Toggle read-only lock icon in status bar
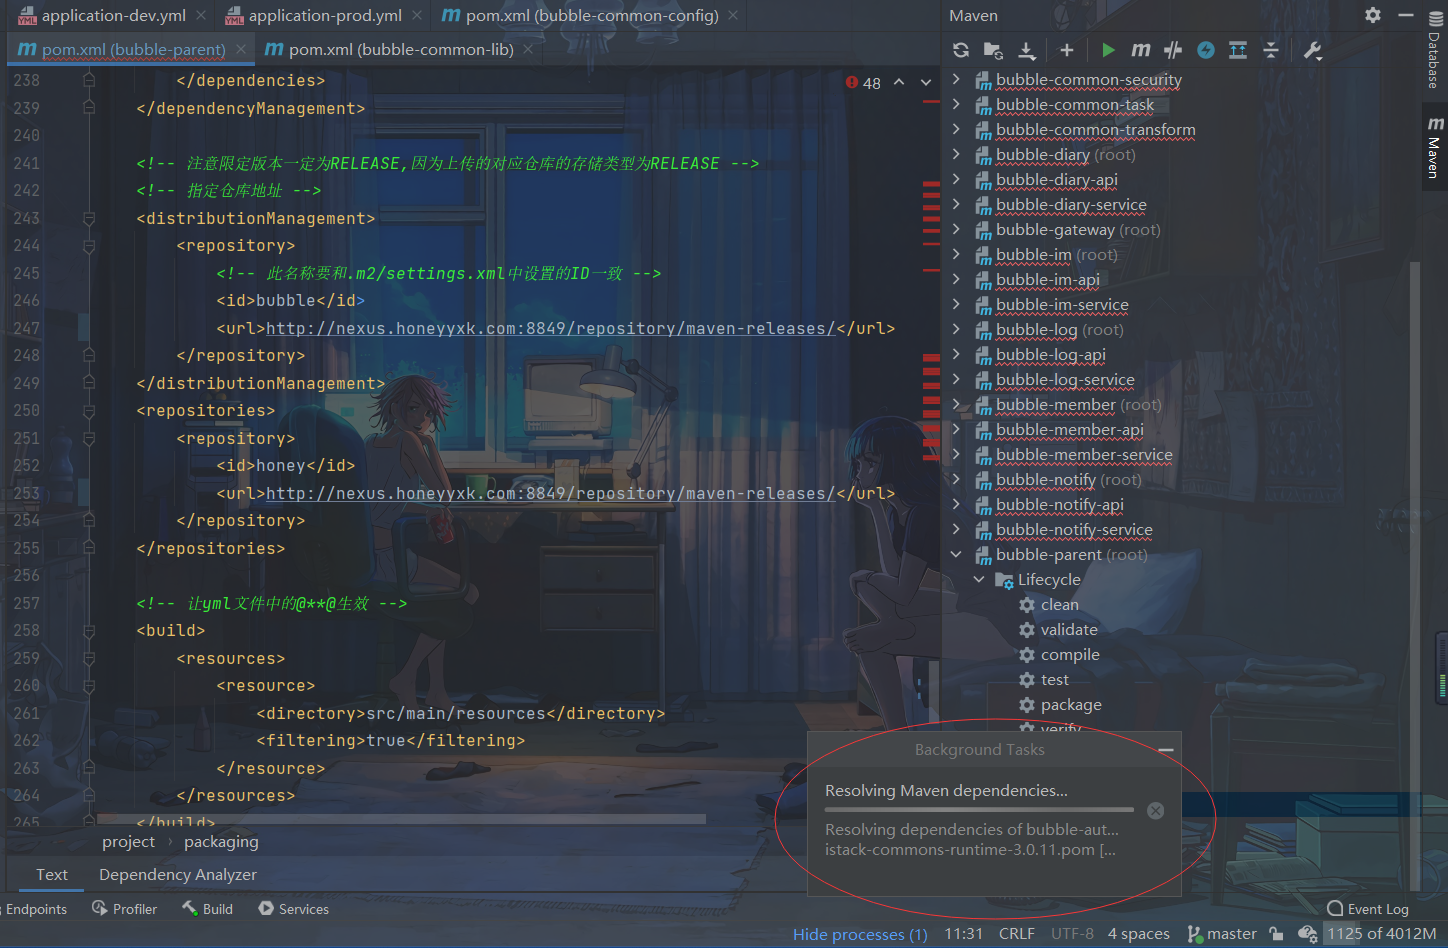 [x=1276, y=933]
